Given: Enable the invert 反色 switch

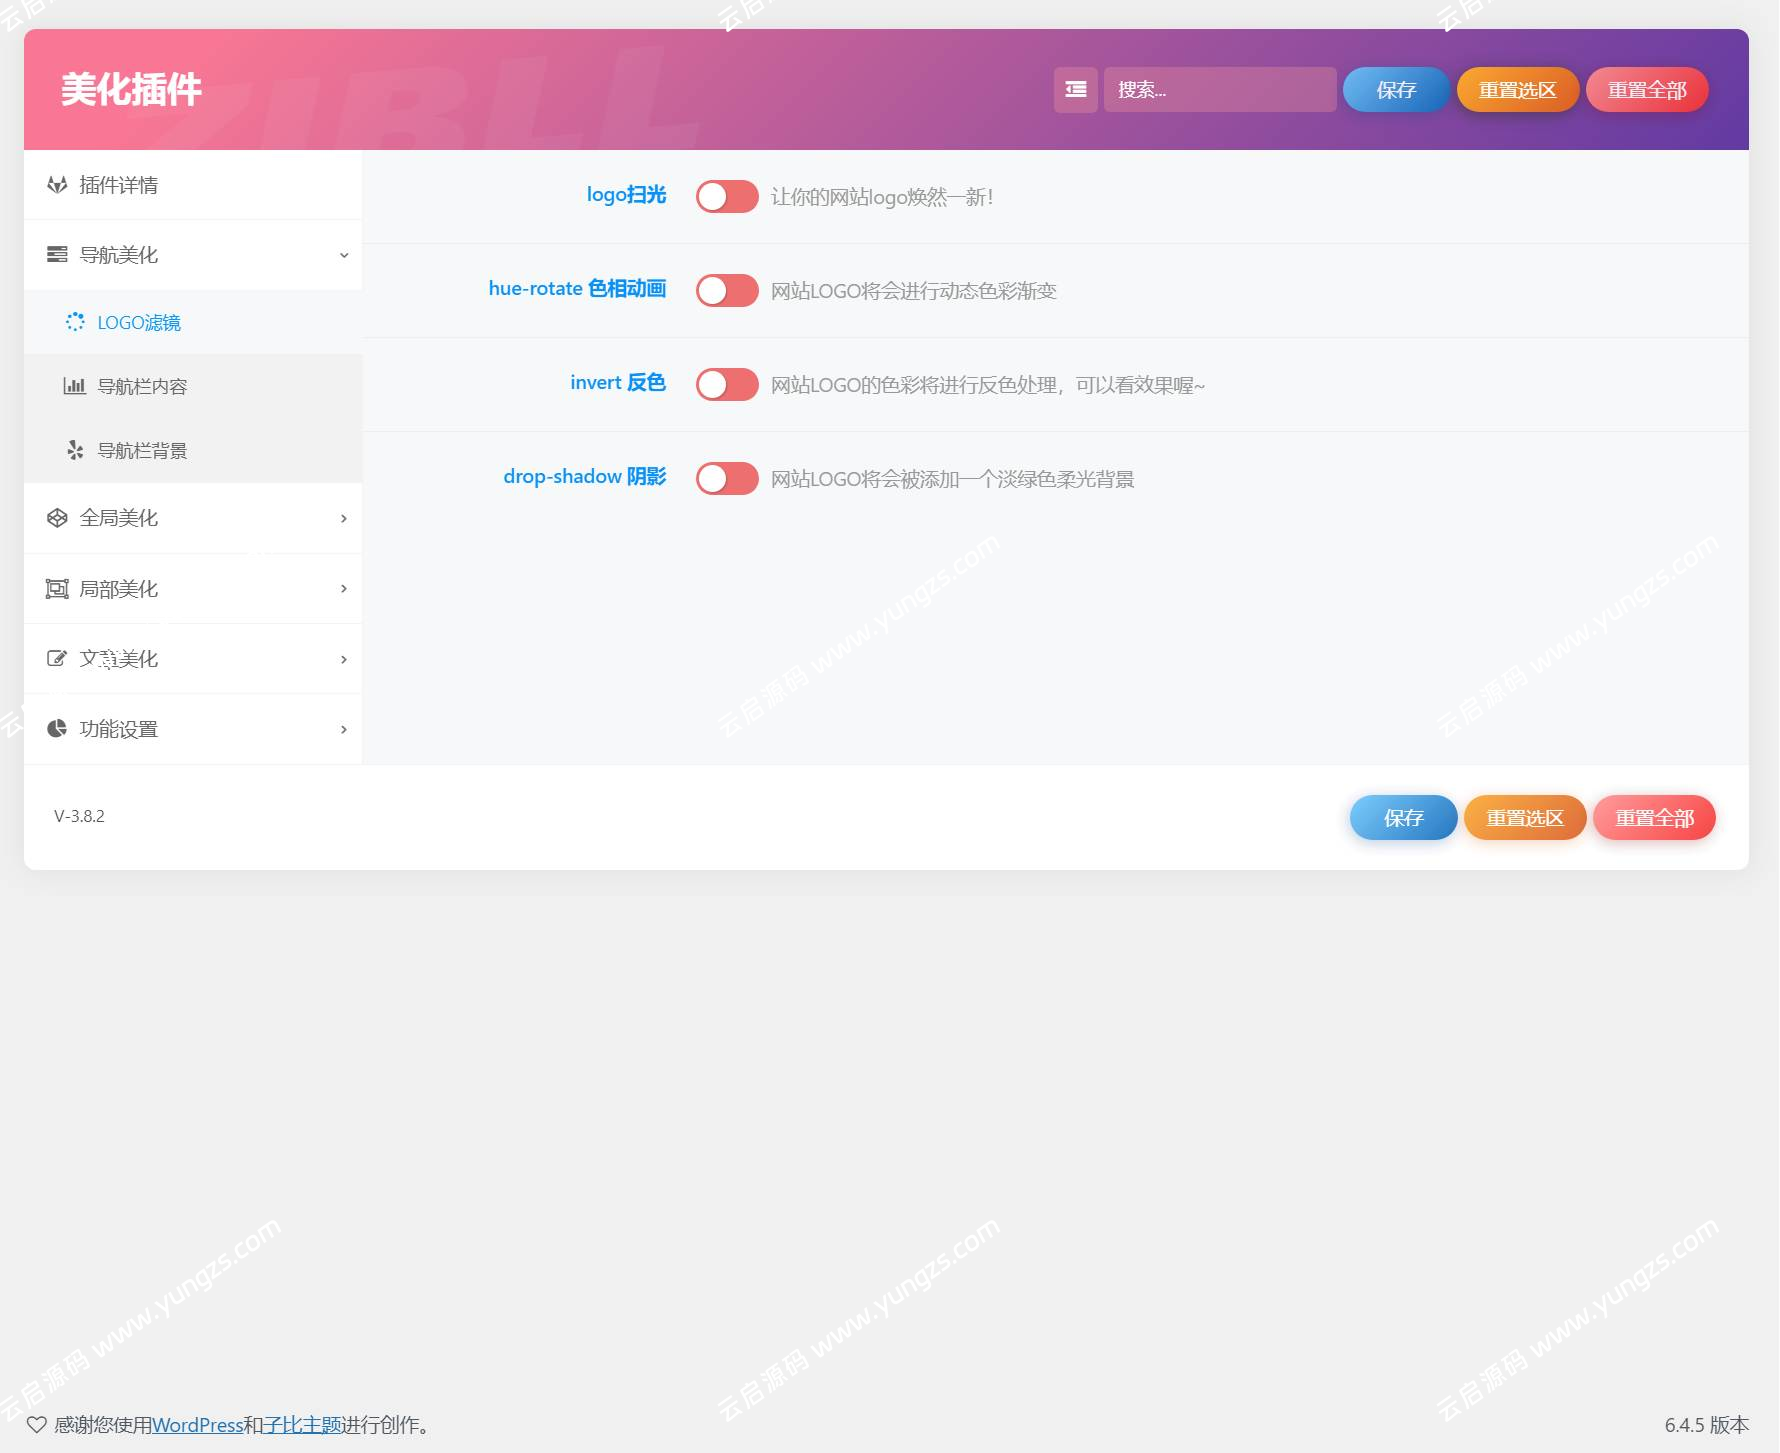Looking at the screenshot, I should tap(727, 384).
